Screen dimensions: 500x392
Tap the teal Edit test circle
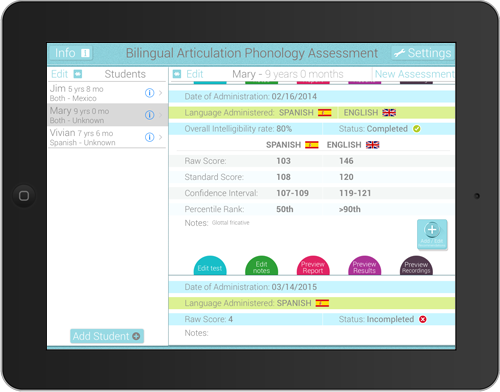[x=210, y=266]
